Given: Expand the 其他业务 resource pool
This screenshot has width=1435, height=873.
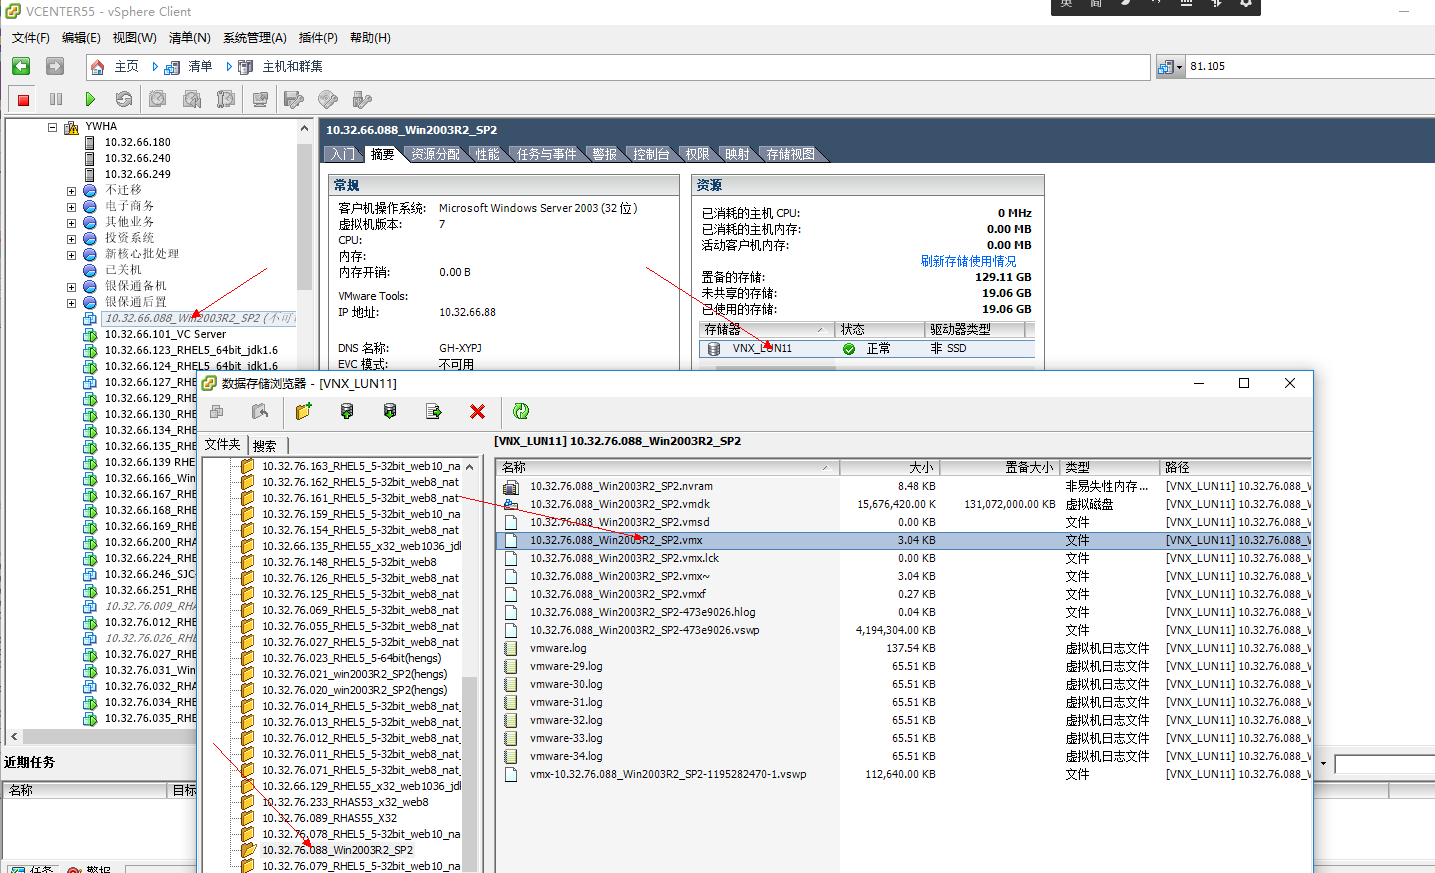Looking at the screenshot, I should [x=71, y=223].
